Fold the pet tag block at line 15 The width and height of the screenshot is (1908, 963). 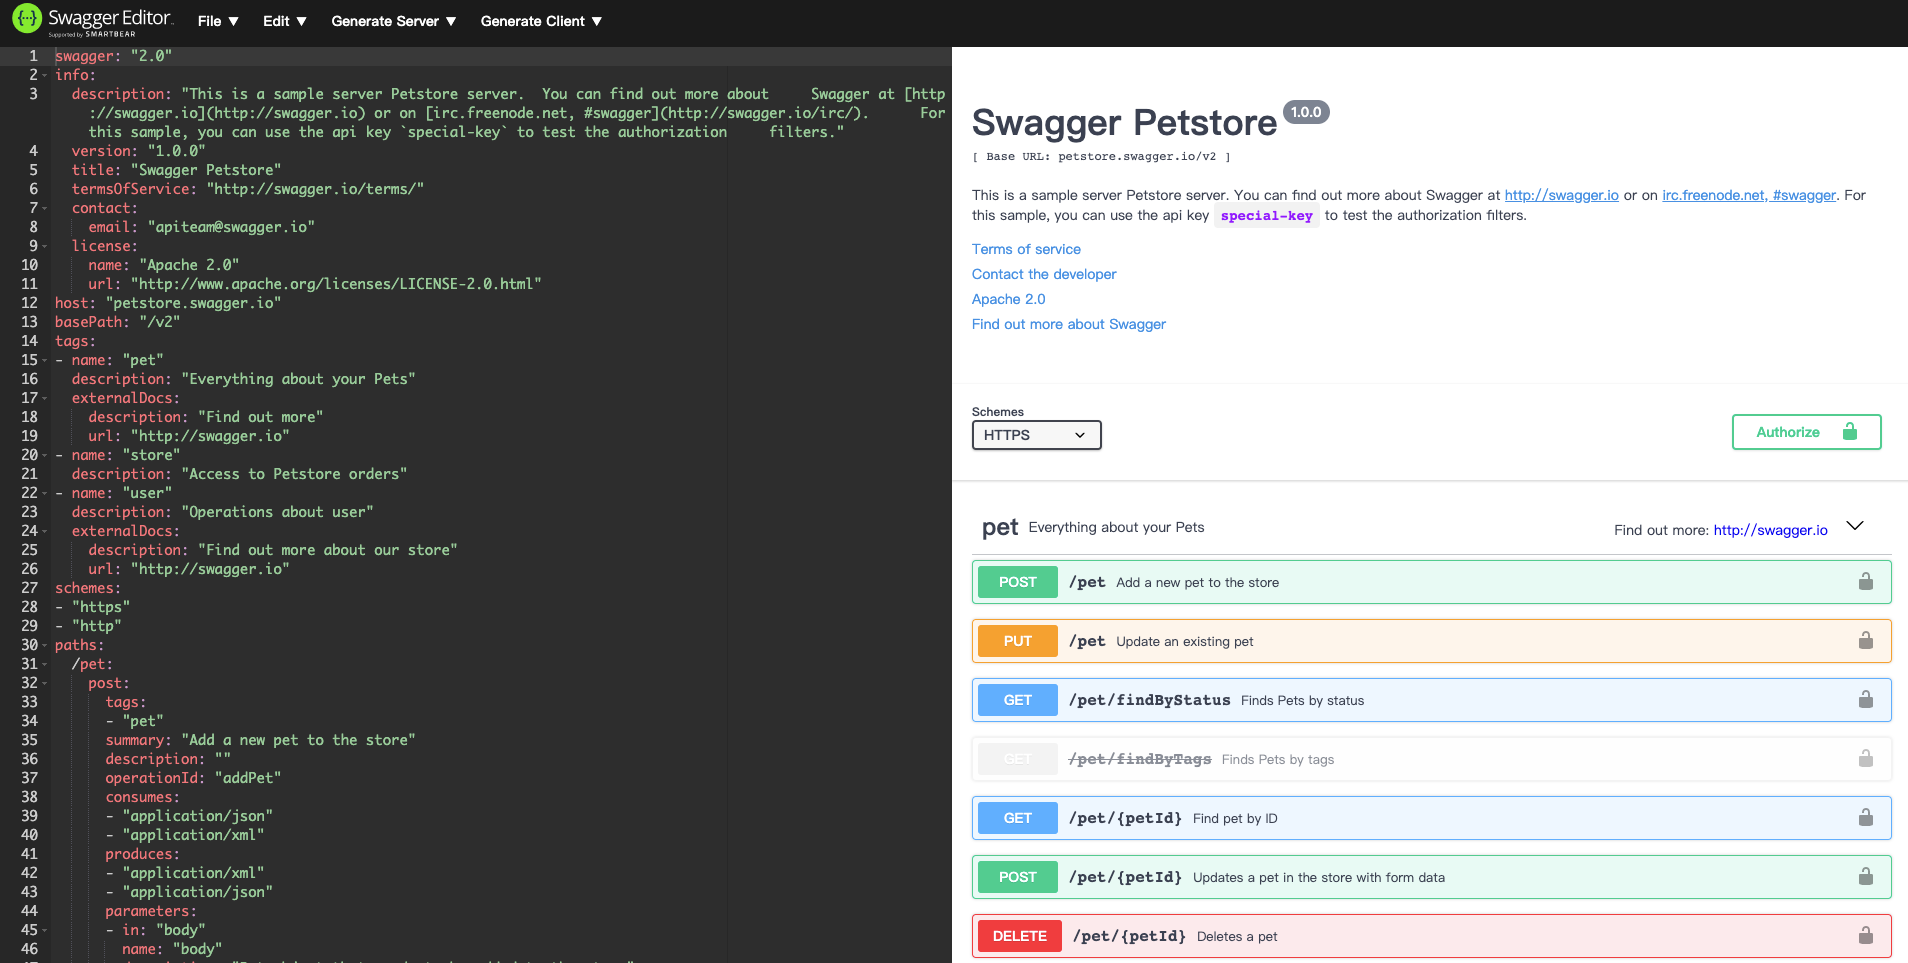(45, 360)
